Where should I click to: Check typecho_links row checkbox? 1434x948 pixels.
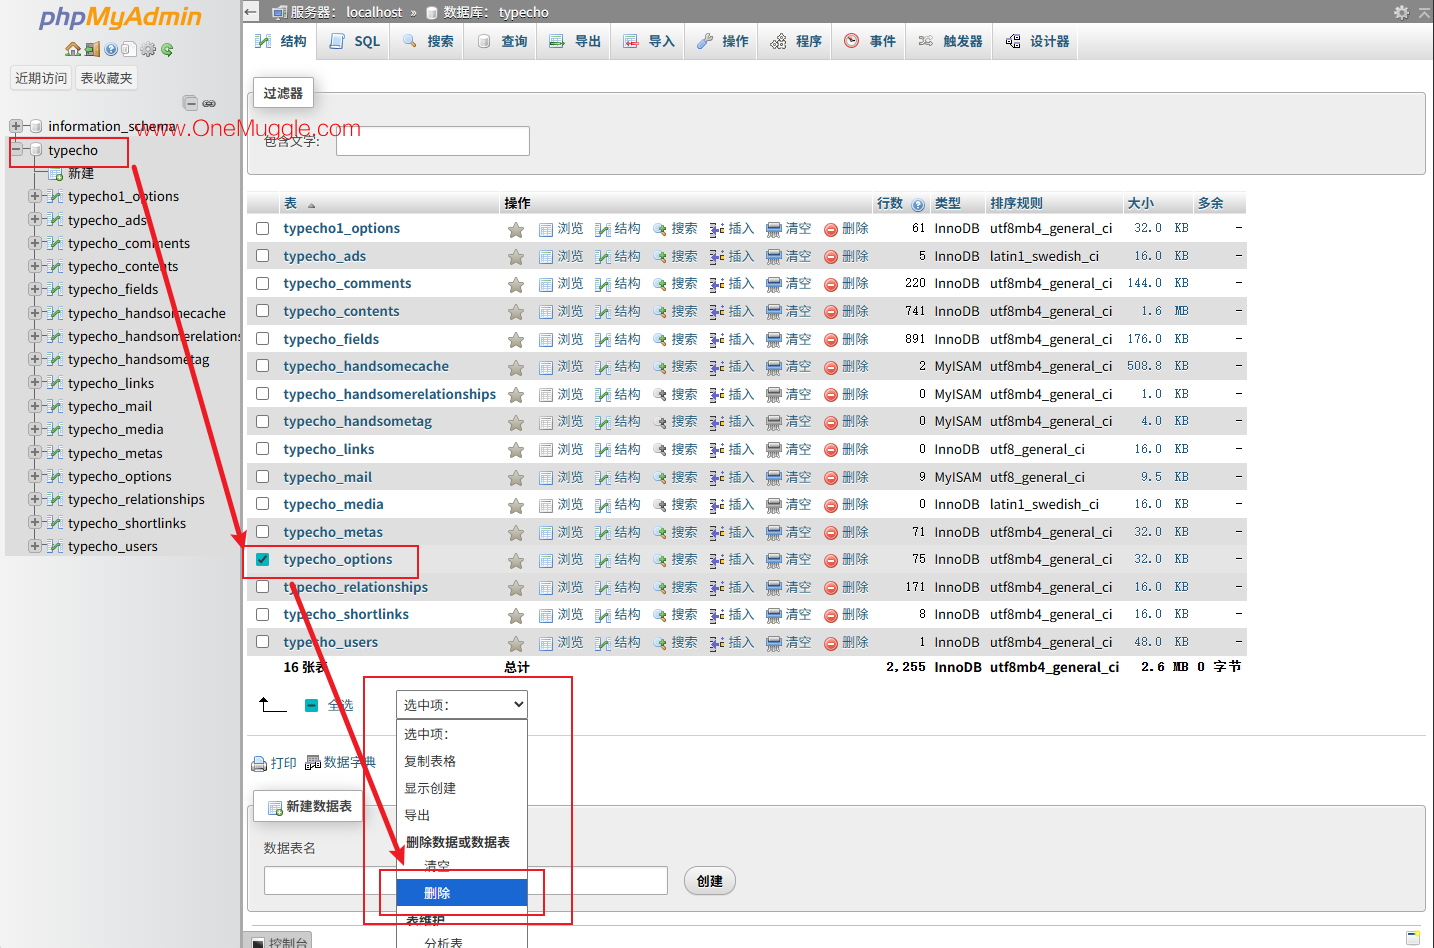pos(262,449)
